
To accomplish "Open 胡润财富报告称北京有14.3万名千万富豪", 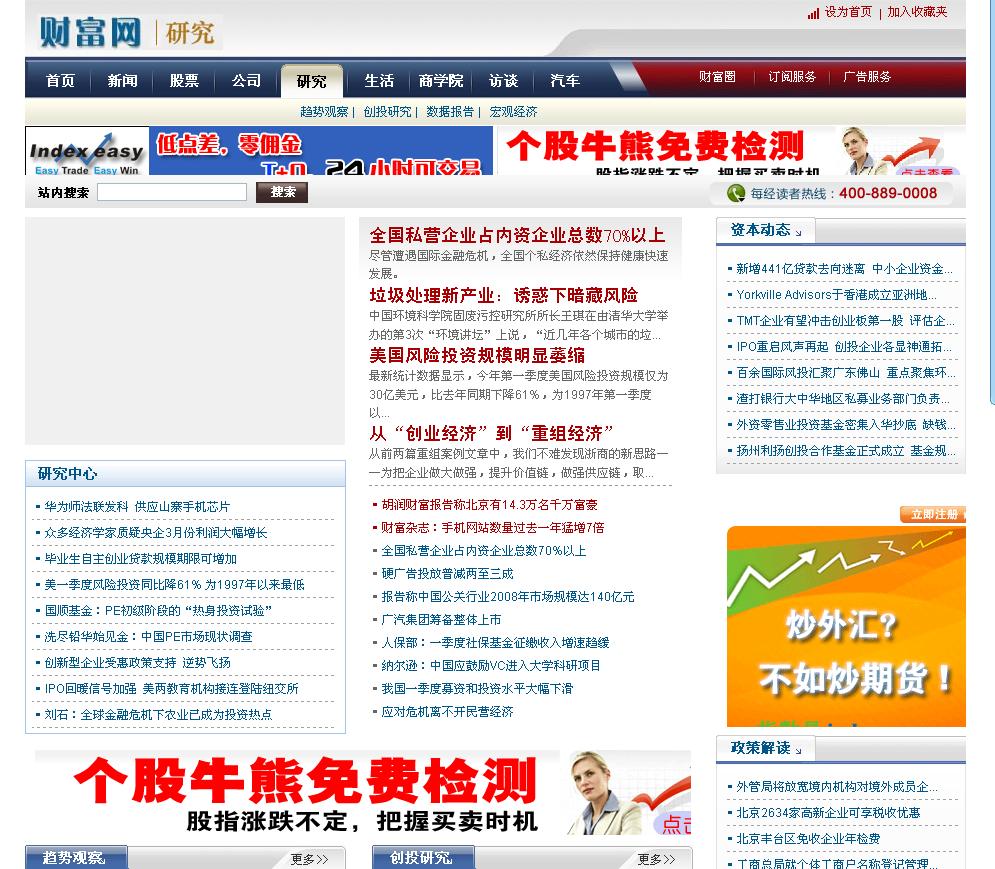I will tap(489, 505).
